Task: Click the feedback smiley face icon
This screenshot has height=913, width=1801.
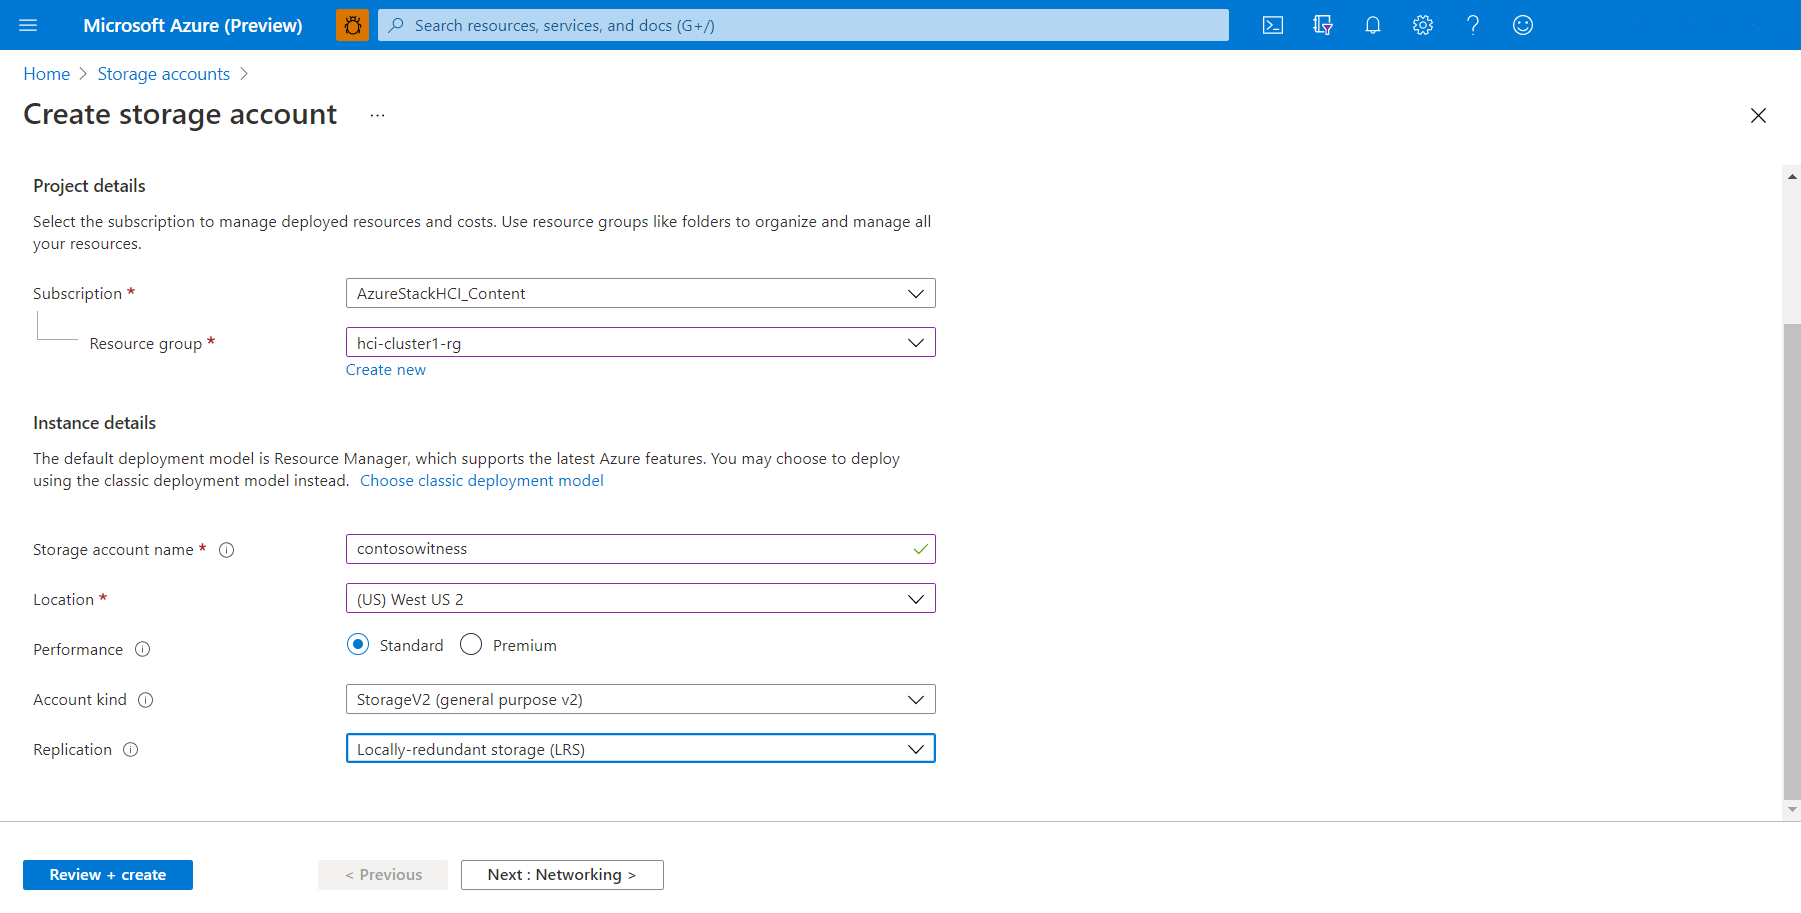Action: coord(1522,25)
